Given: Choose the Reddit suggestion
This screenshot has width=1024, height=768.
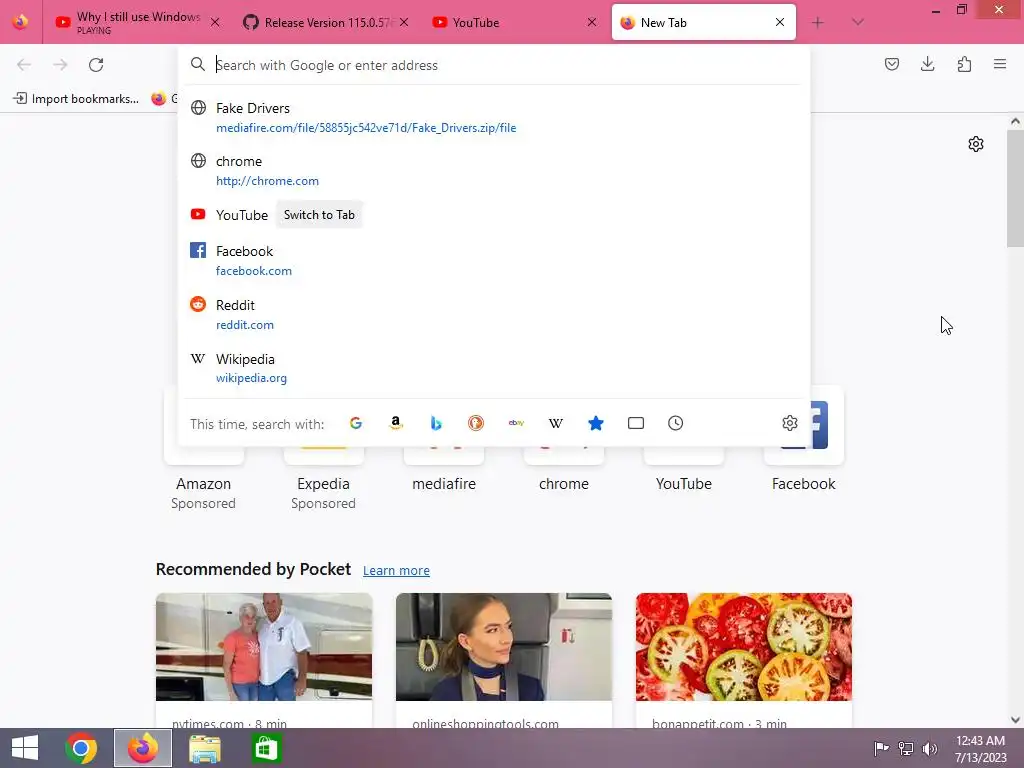Looking at the screenshot, I should tap(494, 314).
